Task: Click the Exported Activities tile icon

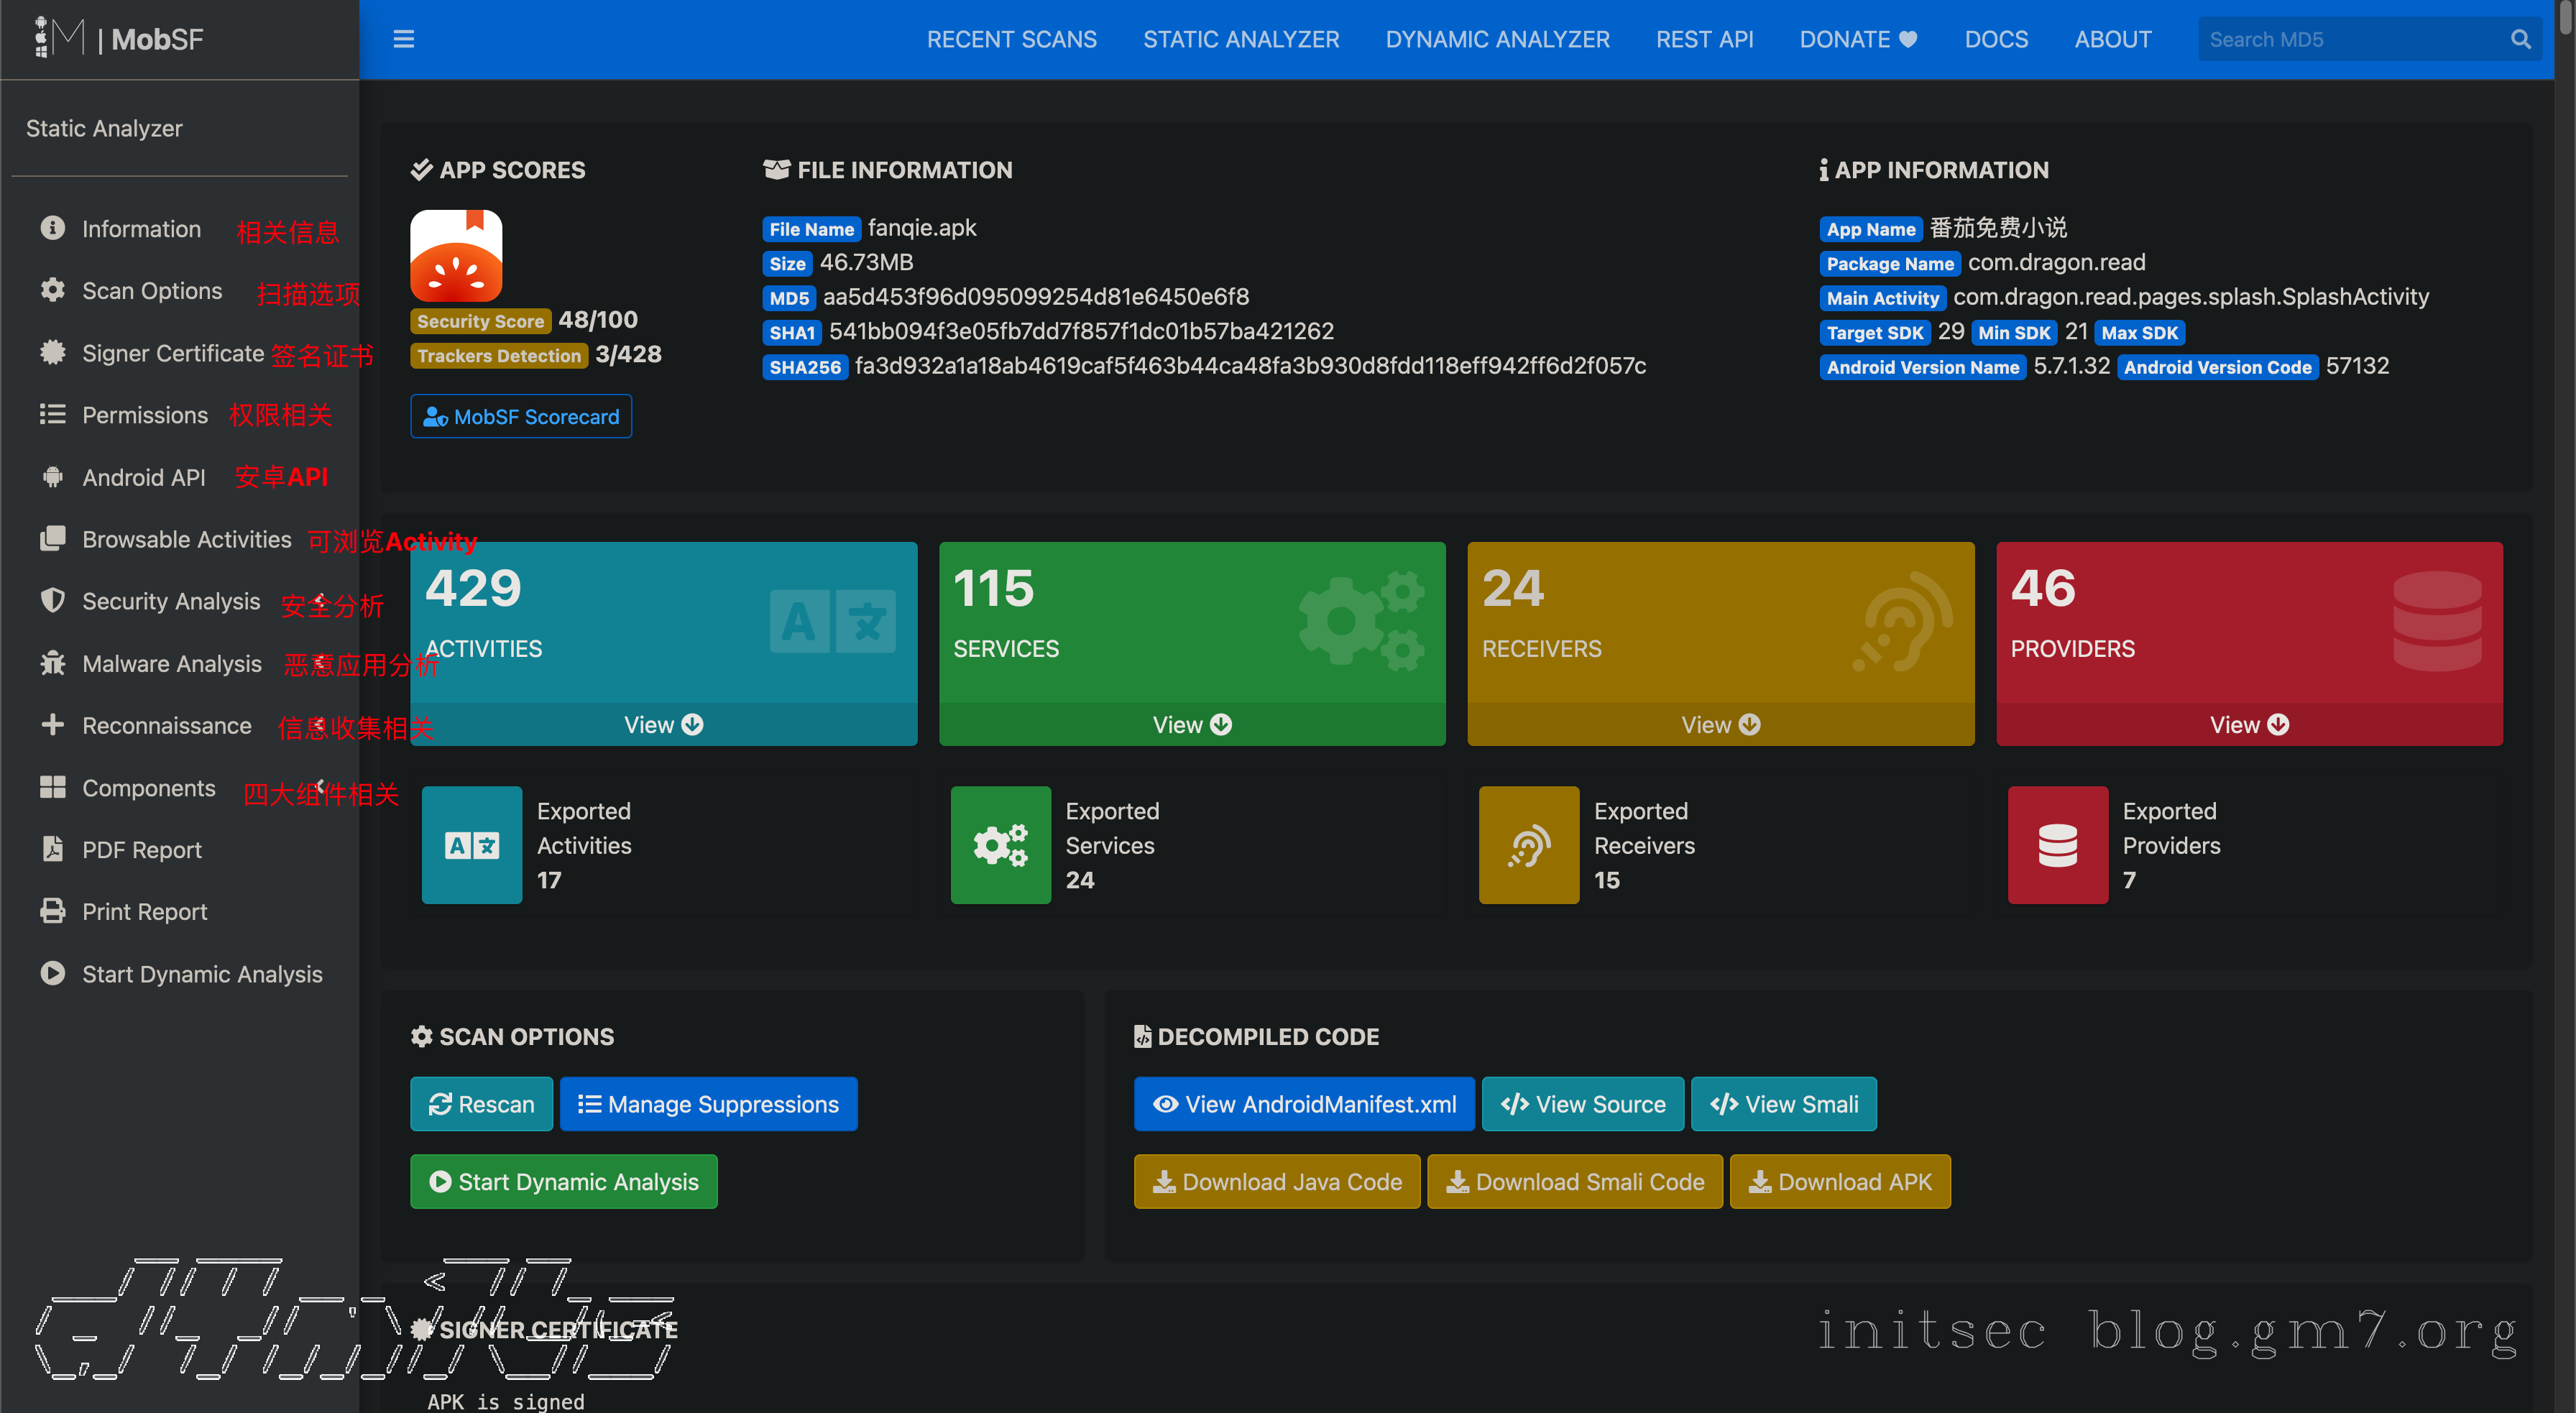Action: [x=471, y=845]
